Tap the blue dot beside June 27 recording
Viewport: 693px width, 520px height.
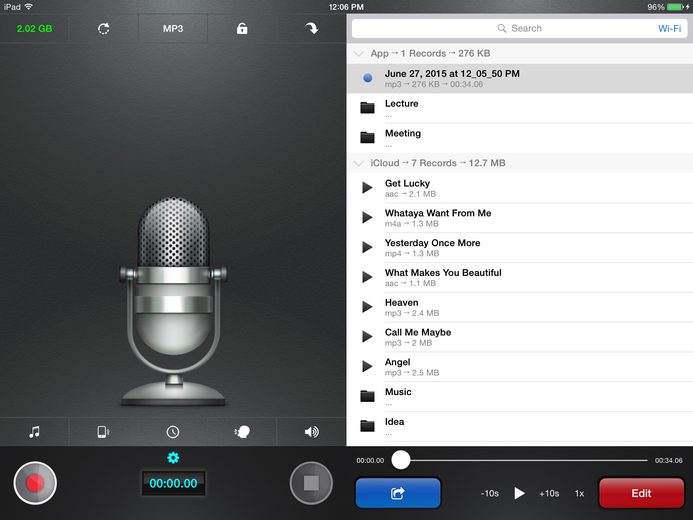tap(367, 78)
